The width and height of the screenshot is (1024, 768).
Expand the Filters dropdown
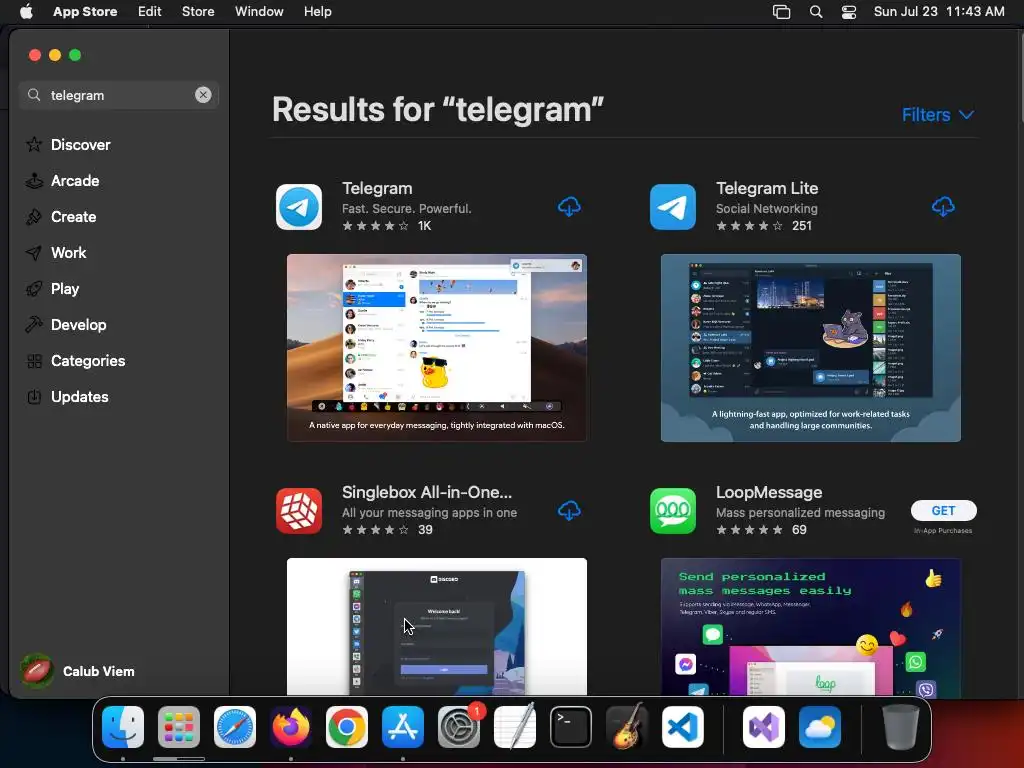[x=938, y=115]
